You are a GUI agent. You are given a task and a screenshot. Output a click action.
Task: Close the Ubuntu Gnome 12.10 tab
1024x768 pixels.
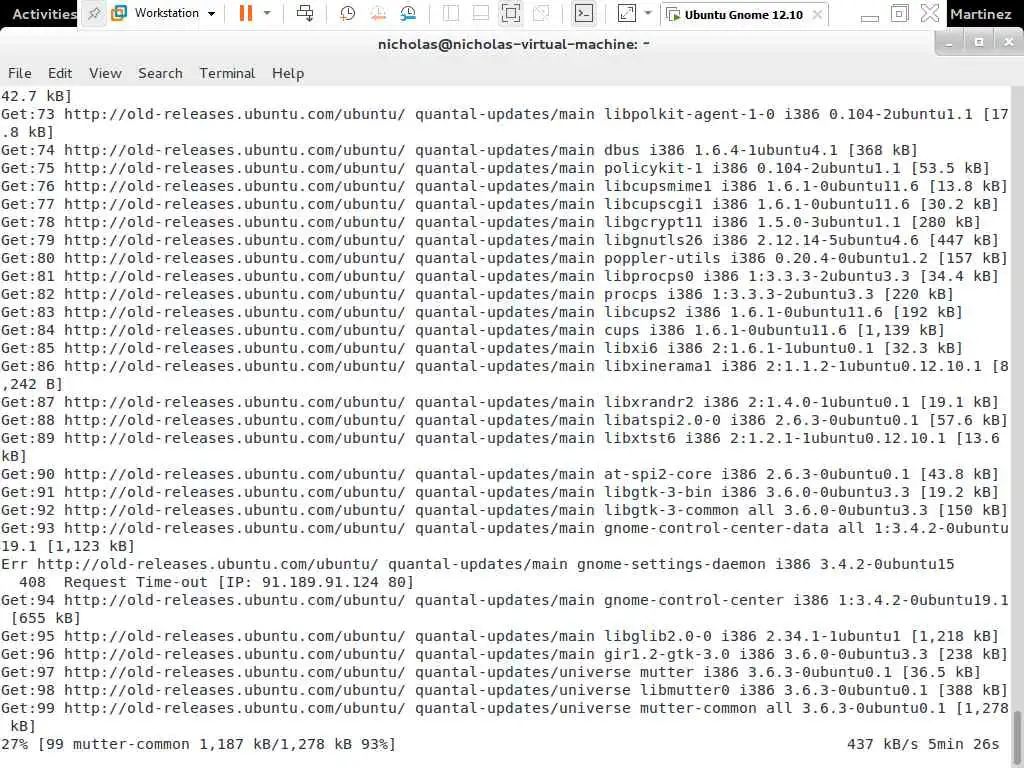pyautogui.click(x=817, y=14)
